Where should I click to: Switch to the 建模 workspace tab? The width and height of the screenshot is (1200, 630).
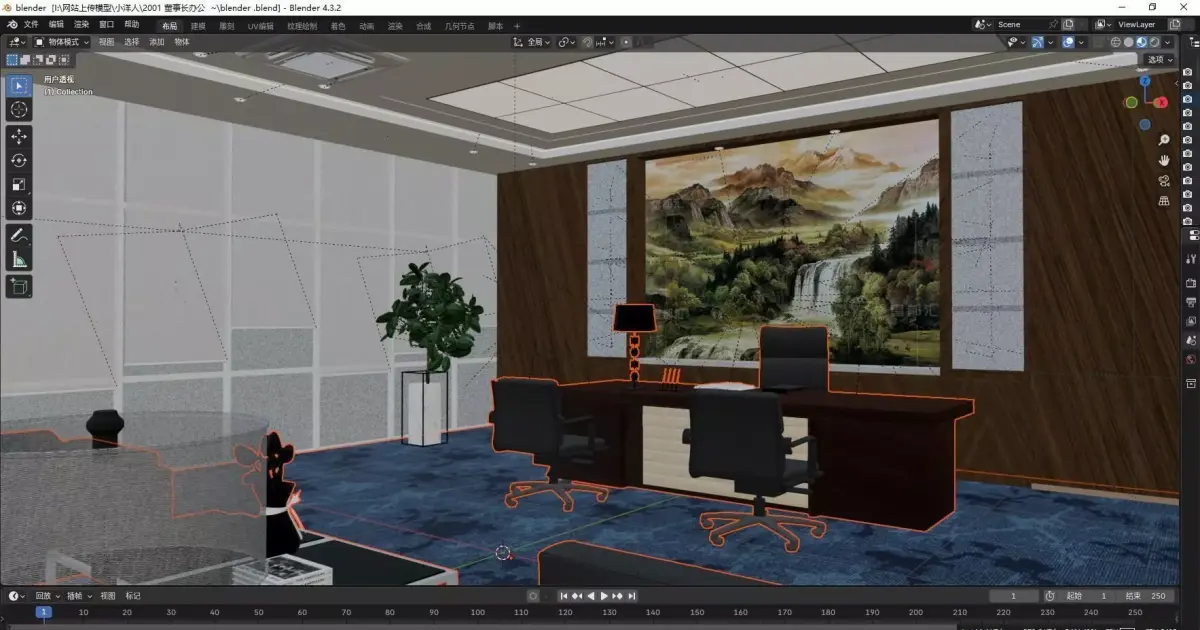click(x=199, y=26)
